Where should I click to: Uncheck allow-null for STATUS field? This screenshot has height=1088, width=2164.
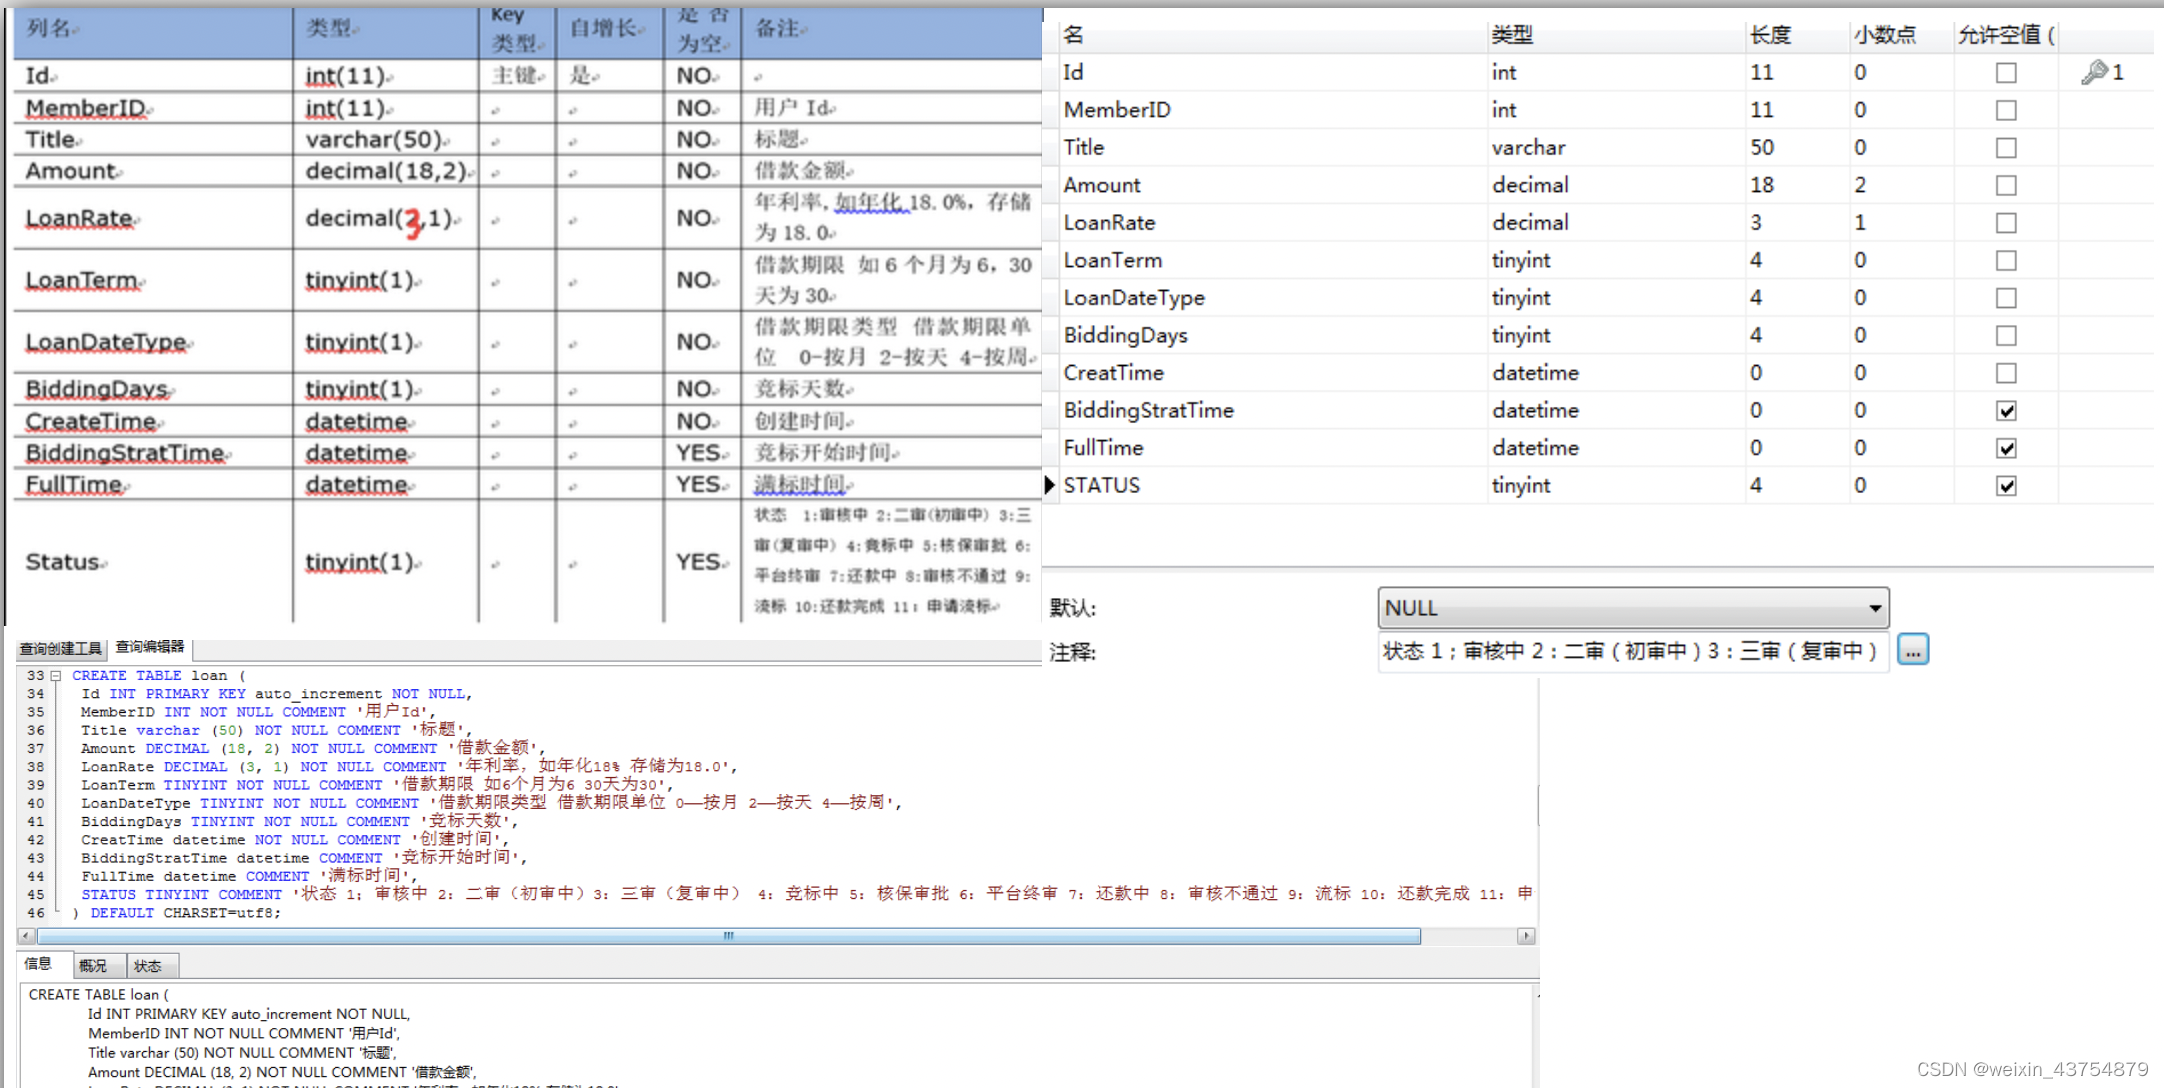pos(2005,486)
